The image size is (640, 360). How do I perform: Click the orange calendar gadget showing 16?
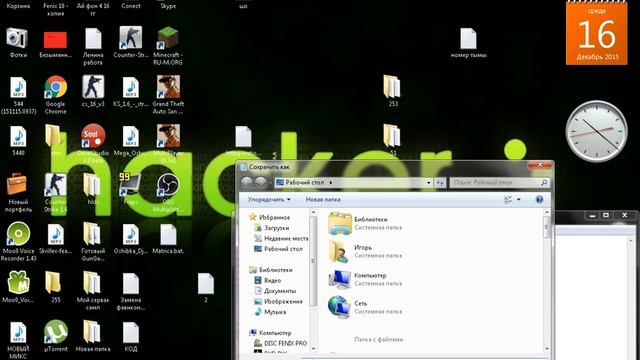pyautogui.click(x=596, y=33)
